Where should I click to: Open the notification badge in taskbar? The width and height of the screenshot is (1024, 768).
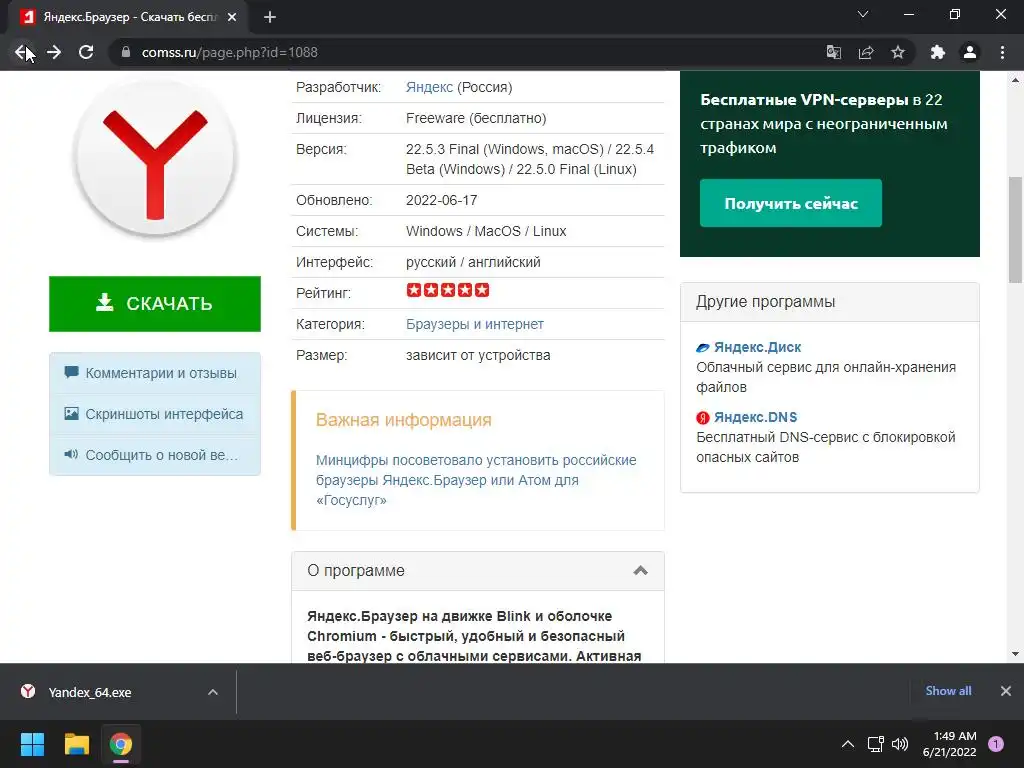point(996,744)
